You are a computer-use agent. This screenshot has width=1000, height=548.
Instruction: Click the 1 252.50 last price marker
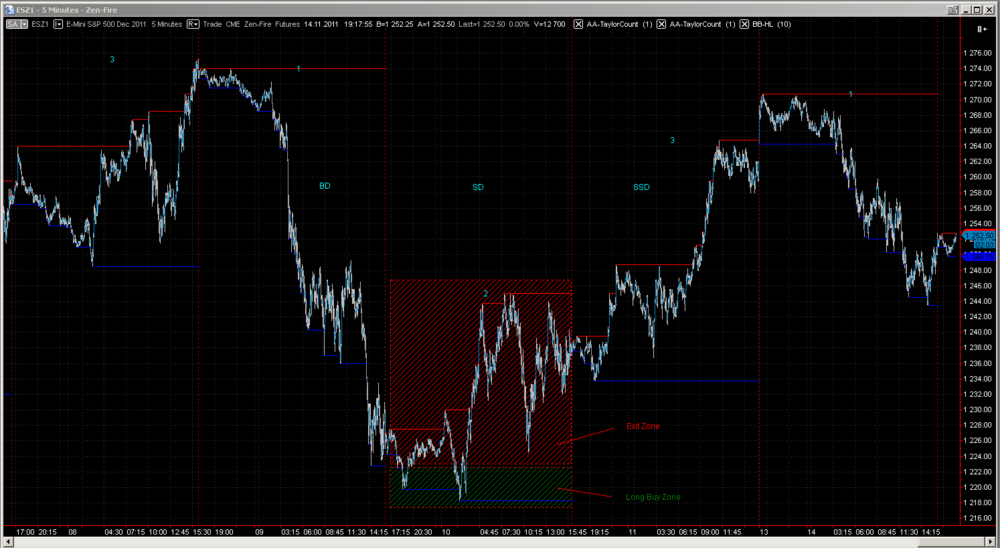(x=978, y=235)
